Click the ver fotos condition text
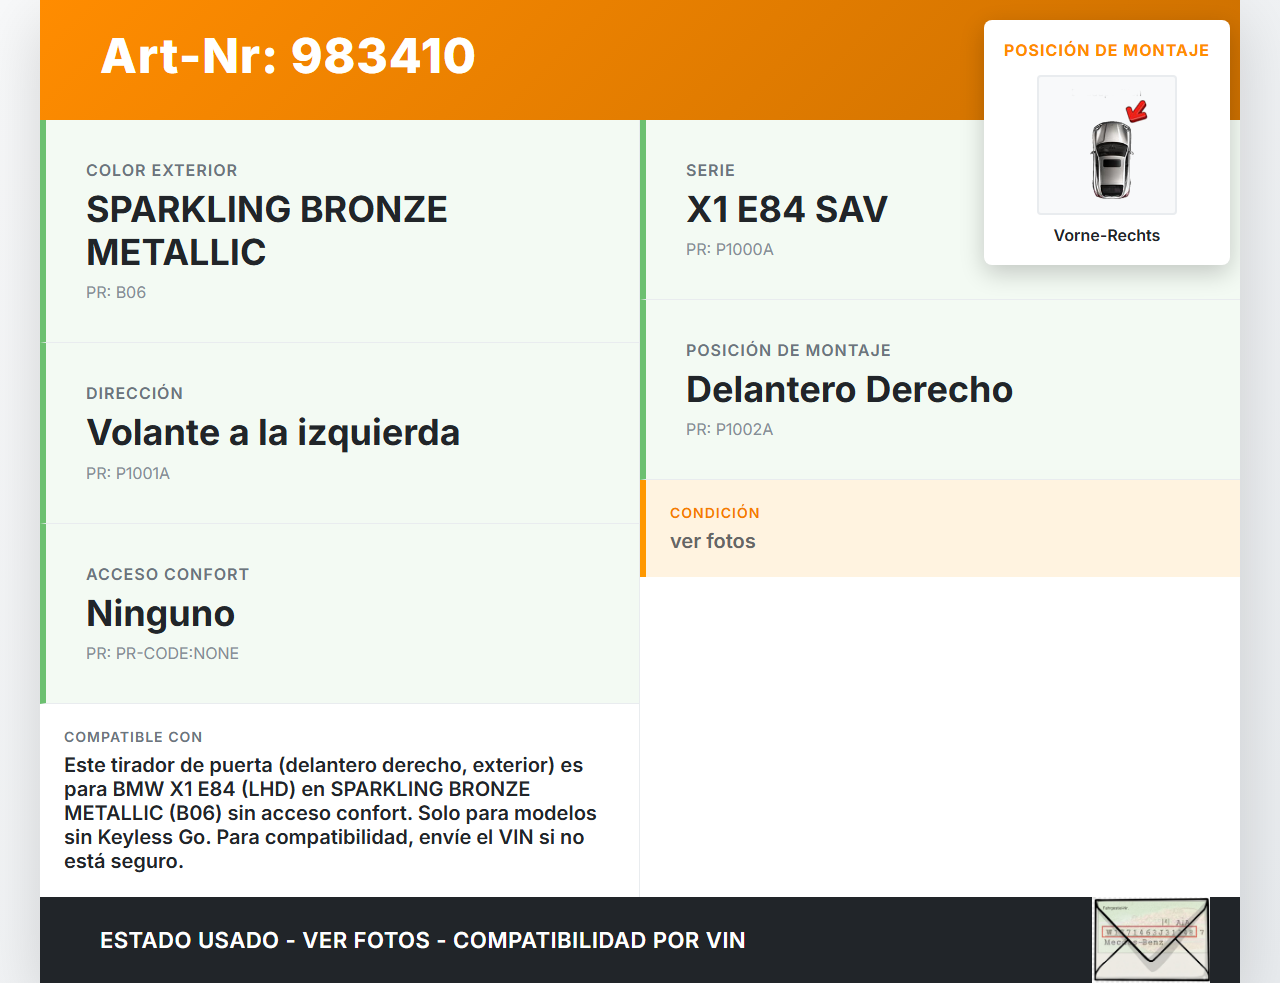 pos(713,541)
